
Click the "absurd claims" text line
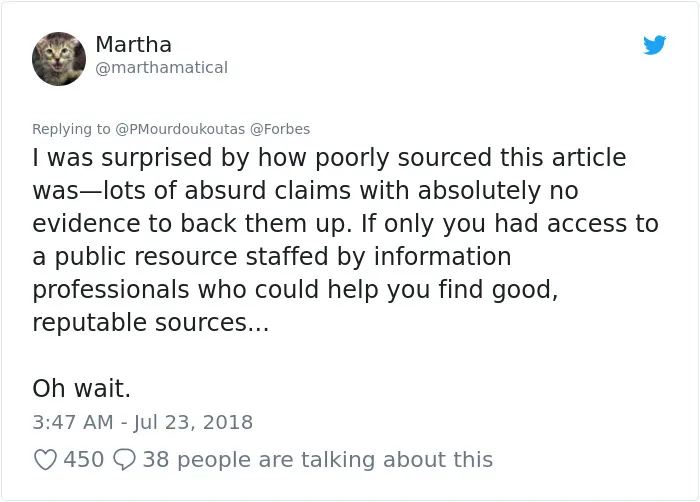[305, 191]
